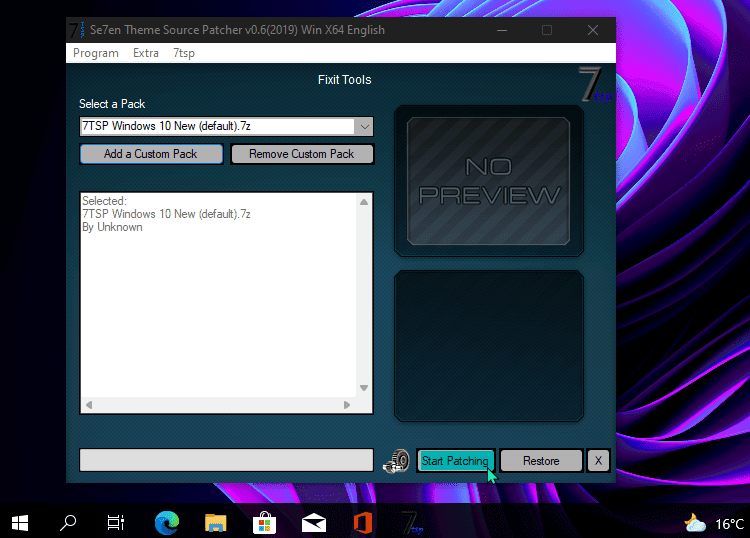The image size is (750, 538).
Task: Open the Extra menu
Action: click(146, 53)
